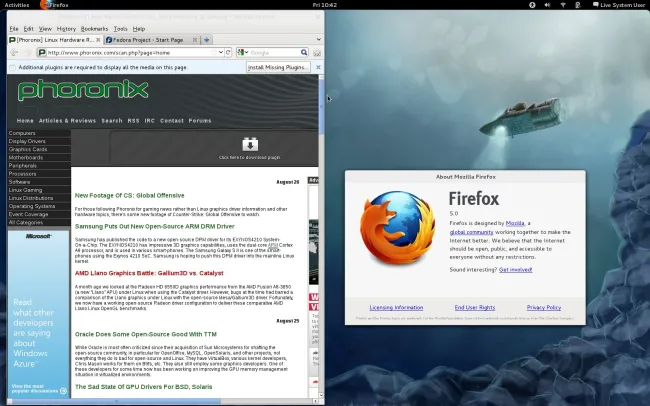Open the View menu

point(45,29)
